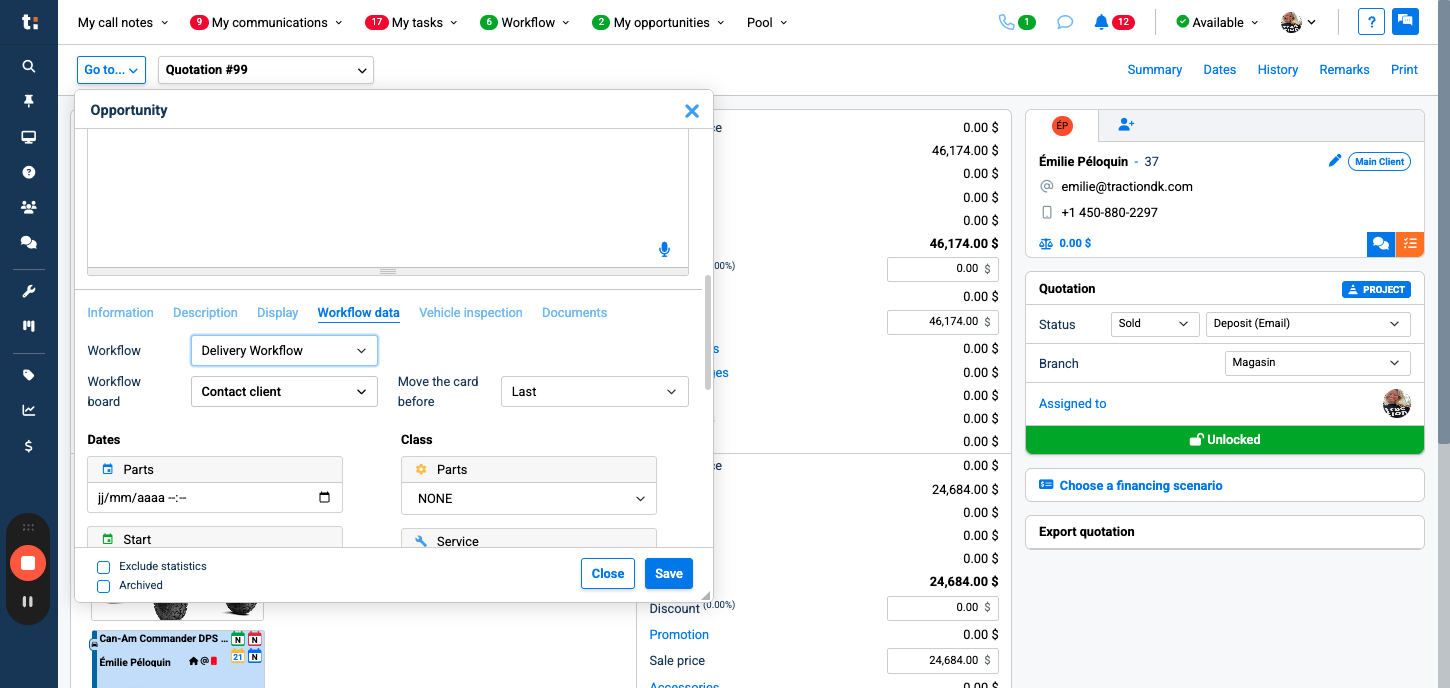Click the Save button
This screenshot has height=688, width=1450.
(668, 573)
